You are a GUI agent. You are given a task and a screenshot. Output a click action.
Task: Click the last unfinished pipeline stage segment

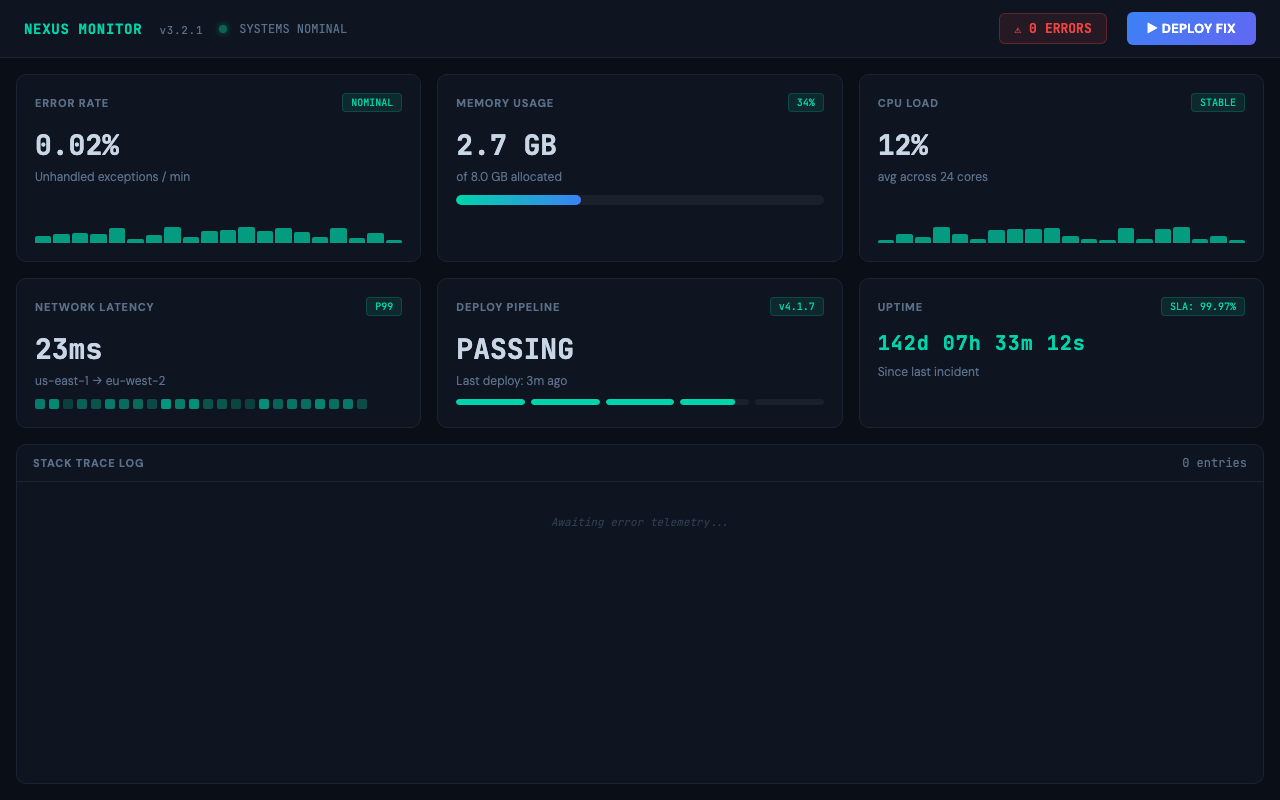pyautogui.click(x=789, y=402)
